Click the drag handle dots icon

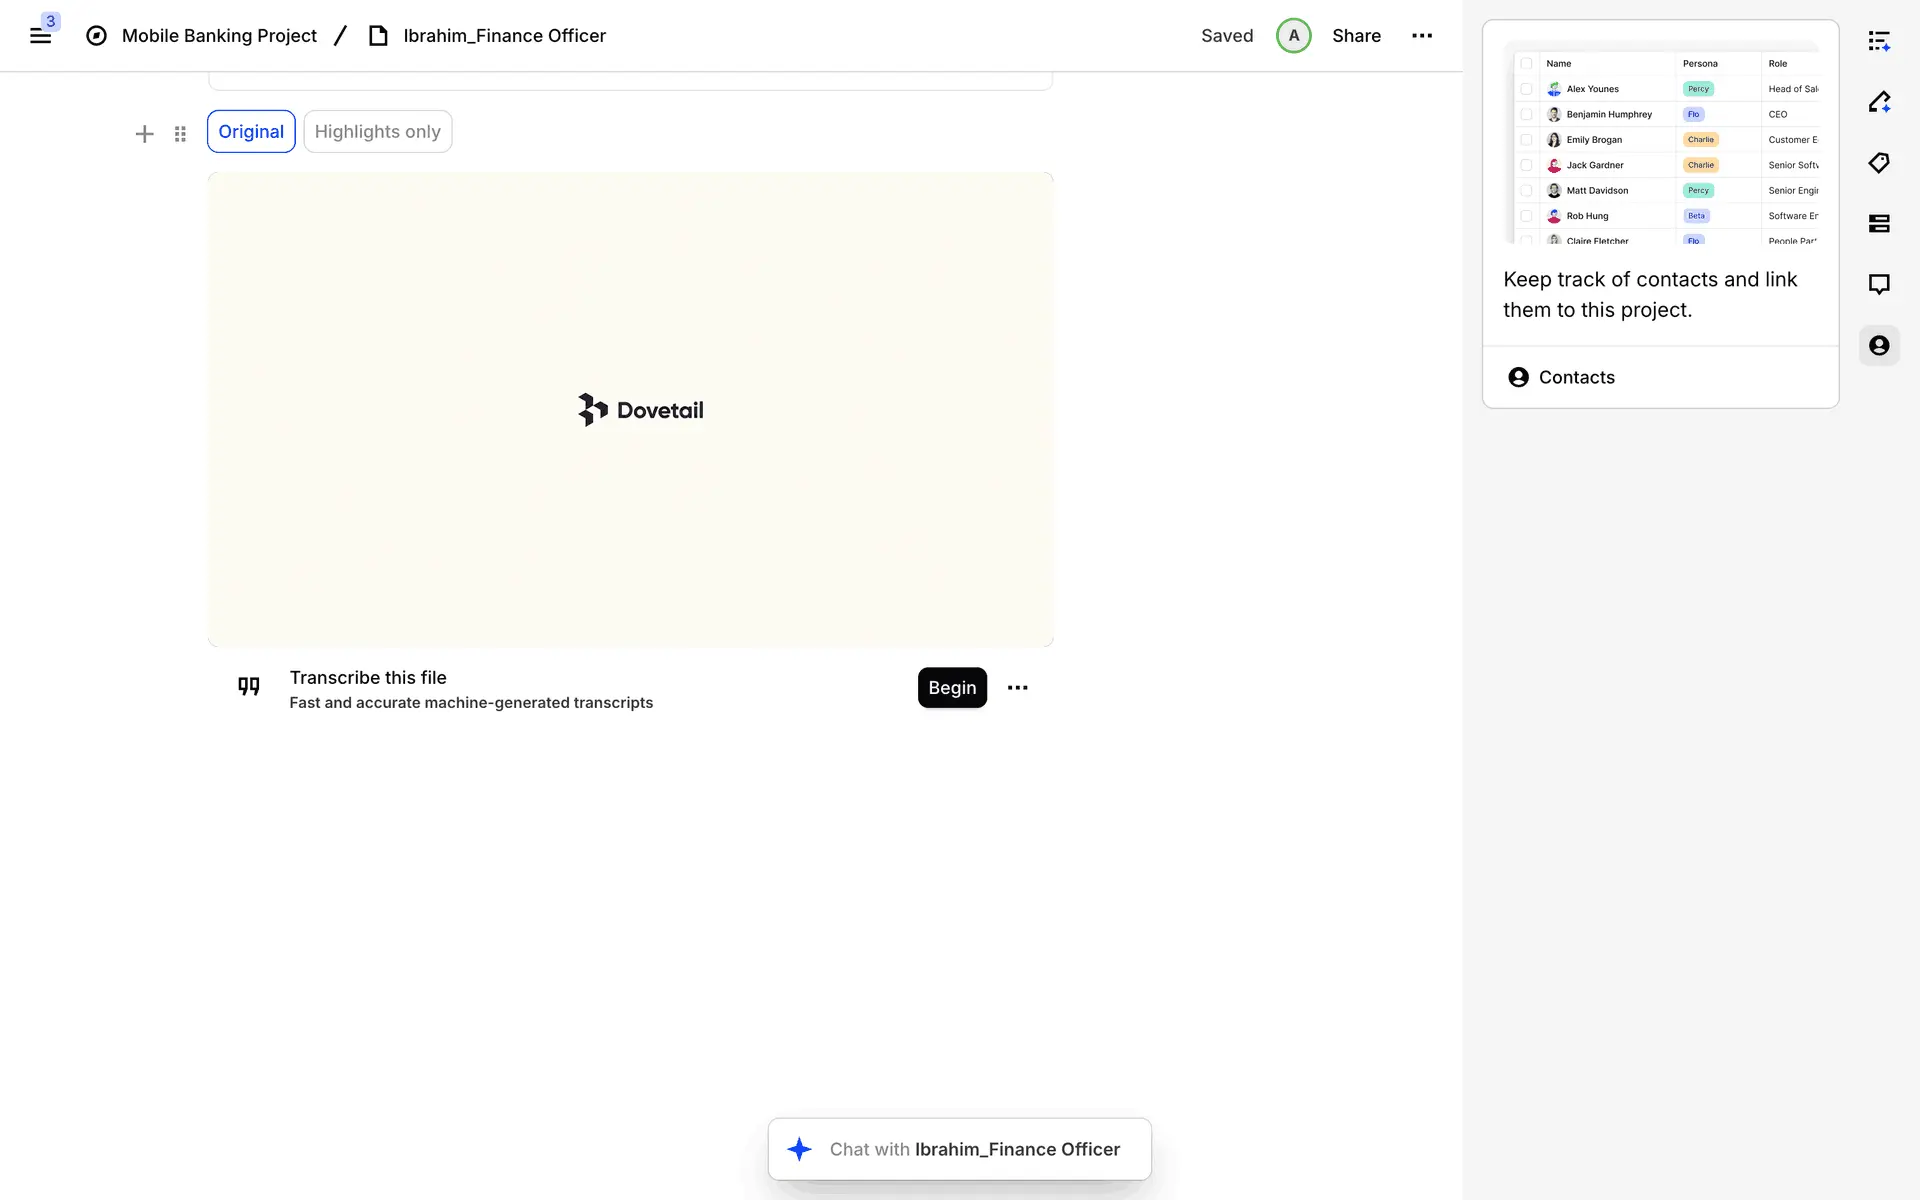(180, 133)
